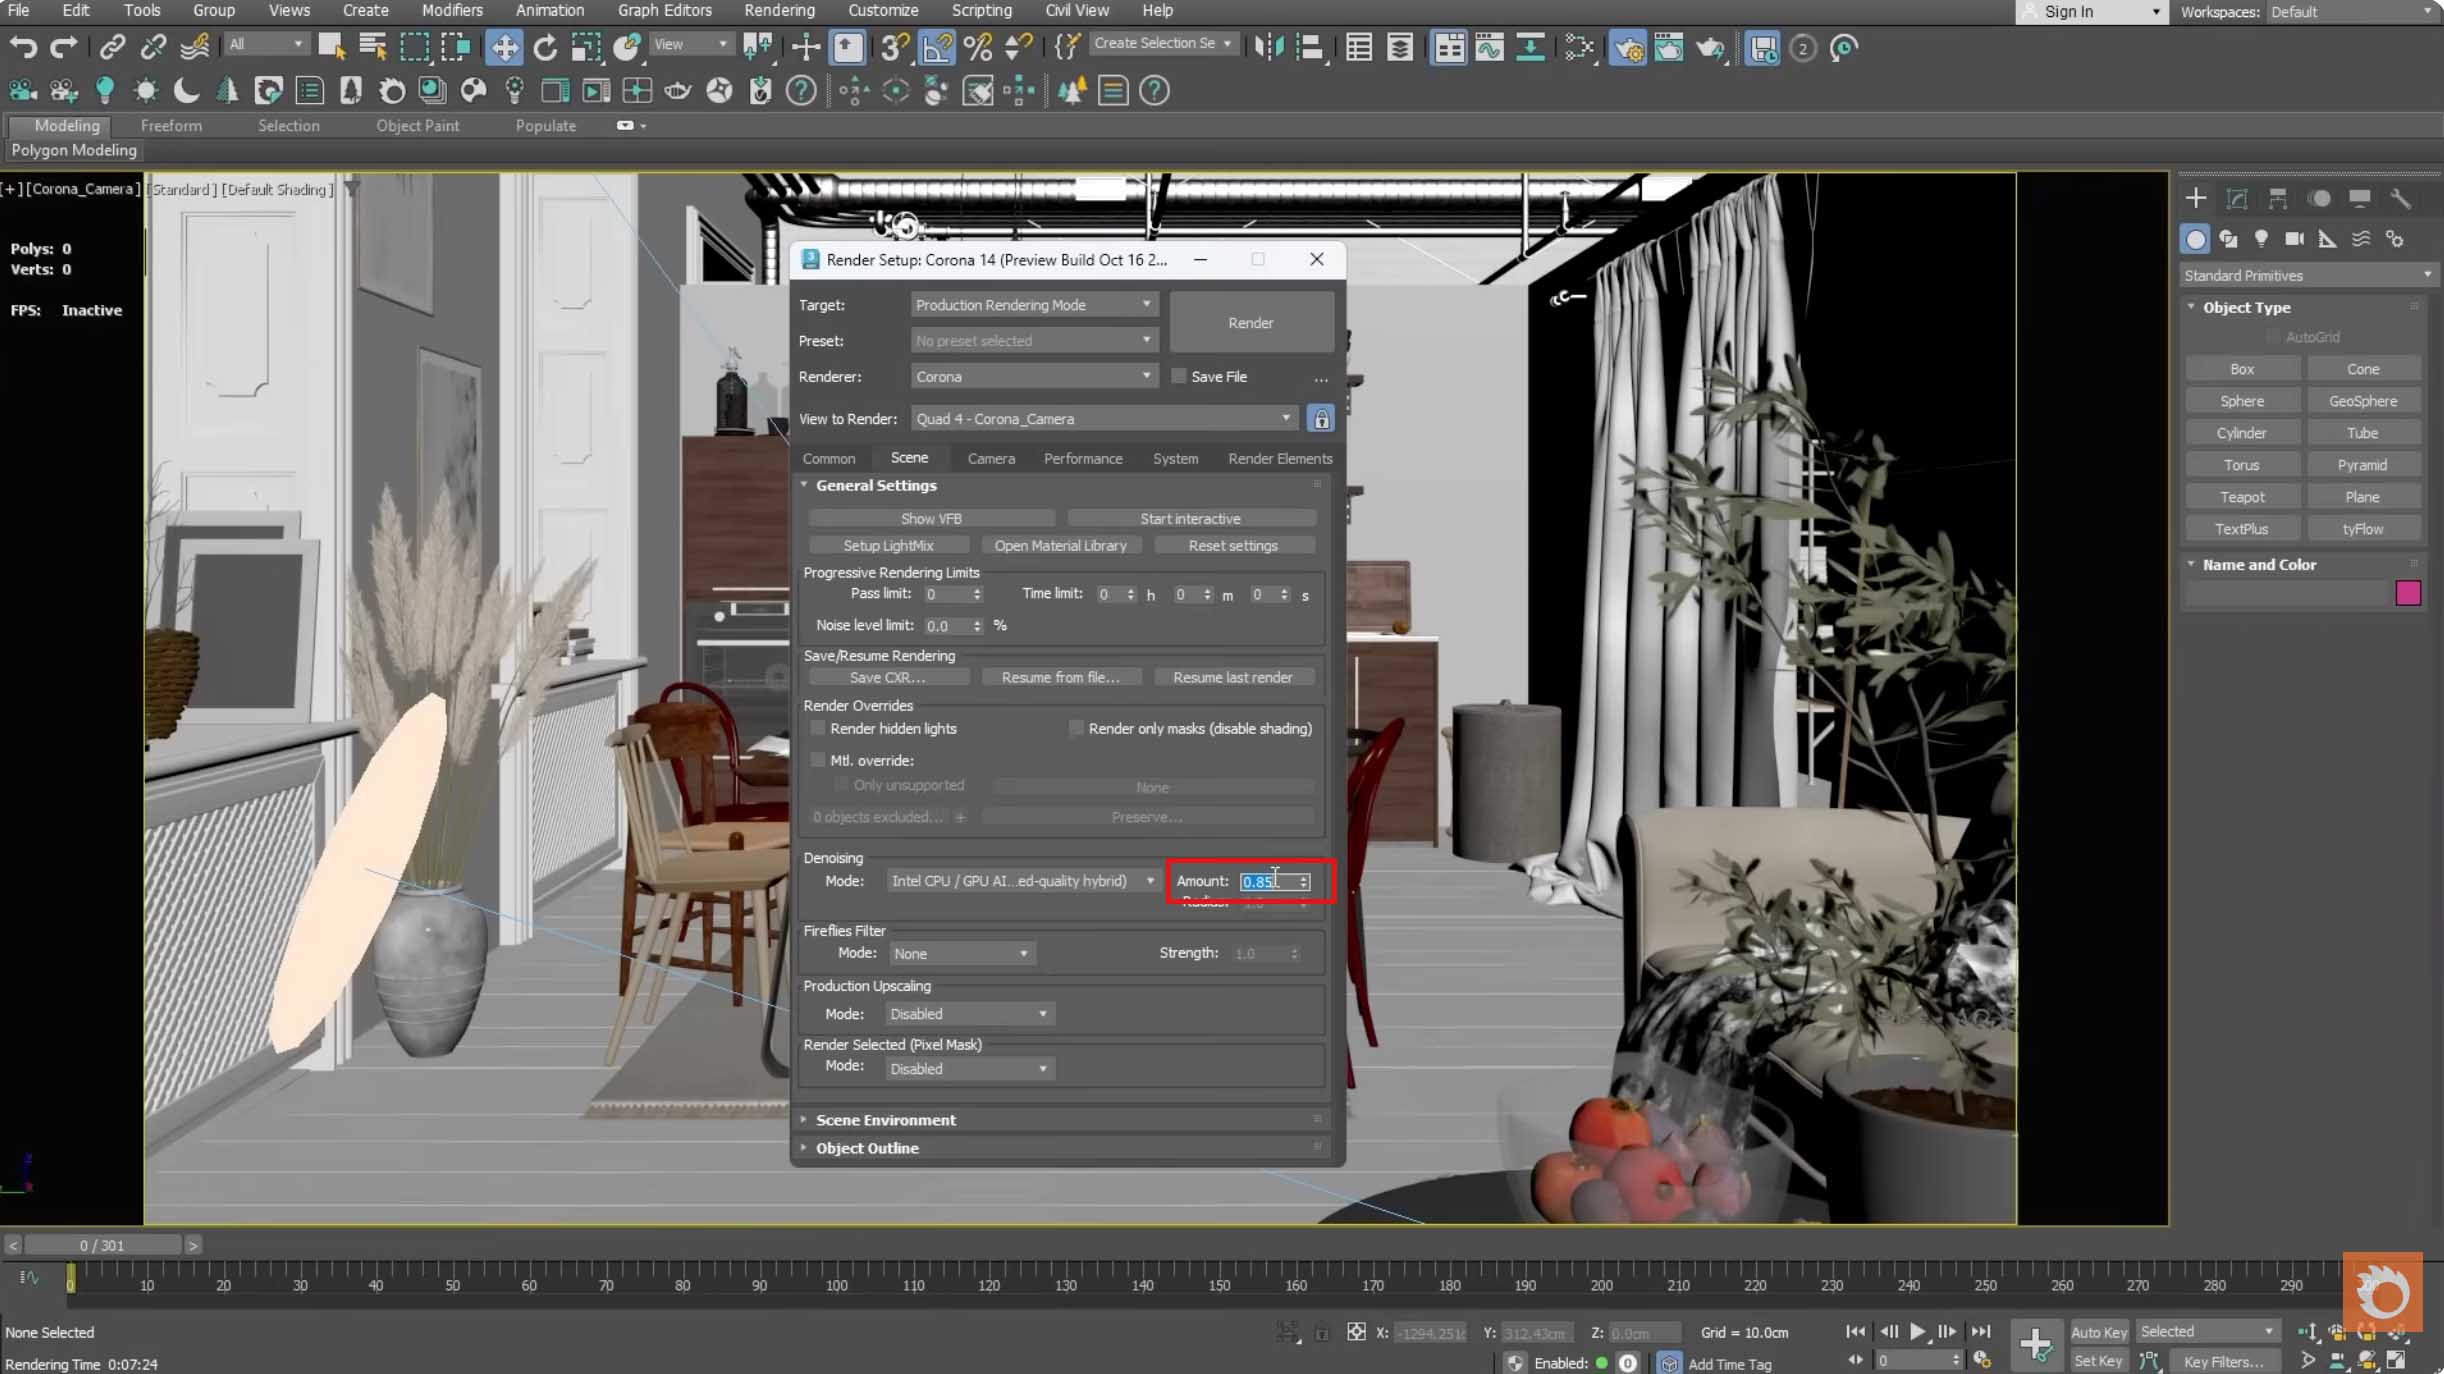Enable Render only masks checkbox
Viewport: 2444px width, 1374px height.
tap(1076, 728)
